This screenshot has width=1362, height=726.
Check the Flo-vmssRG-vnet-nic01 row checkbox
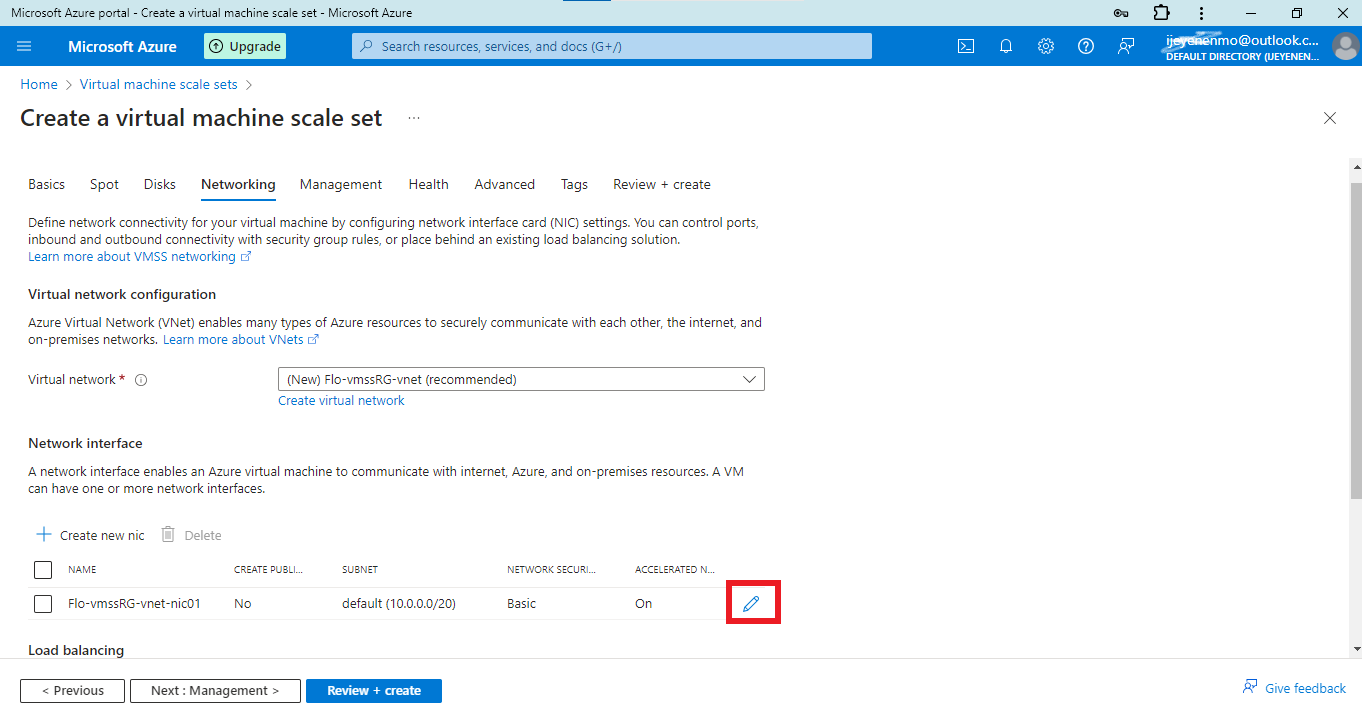point(43,604)
